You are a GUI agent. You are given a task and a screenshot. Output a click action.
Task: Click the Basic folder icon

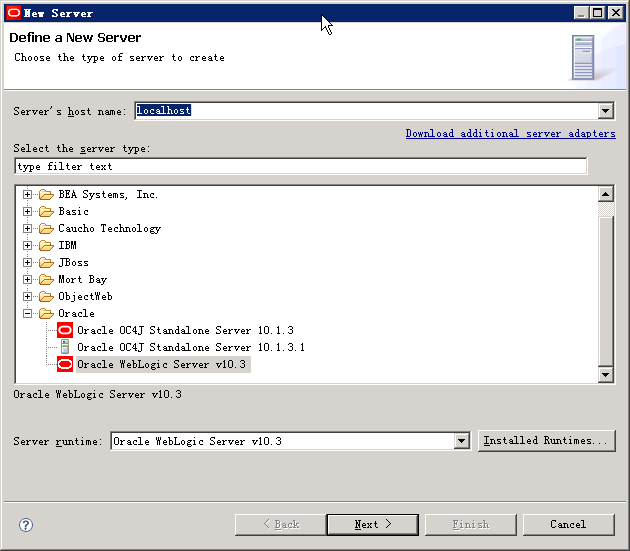point(46,212)
